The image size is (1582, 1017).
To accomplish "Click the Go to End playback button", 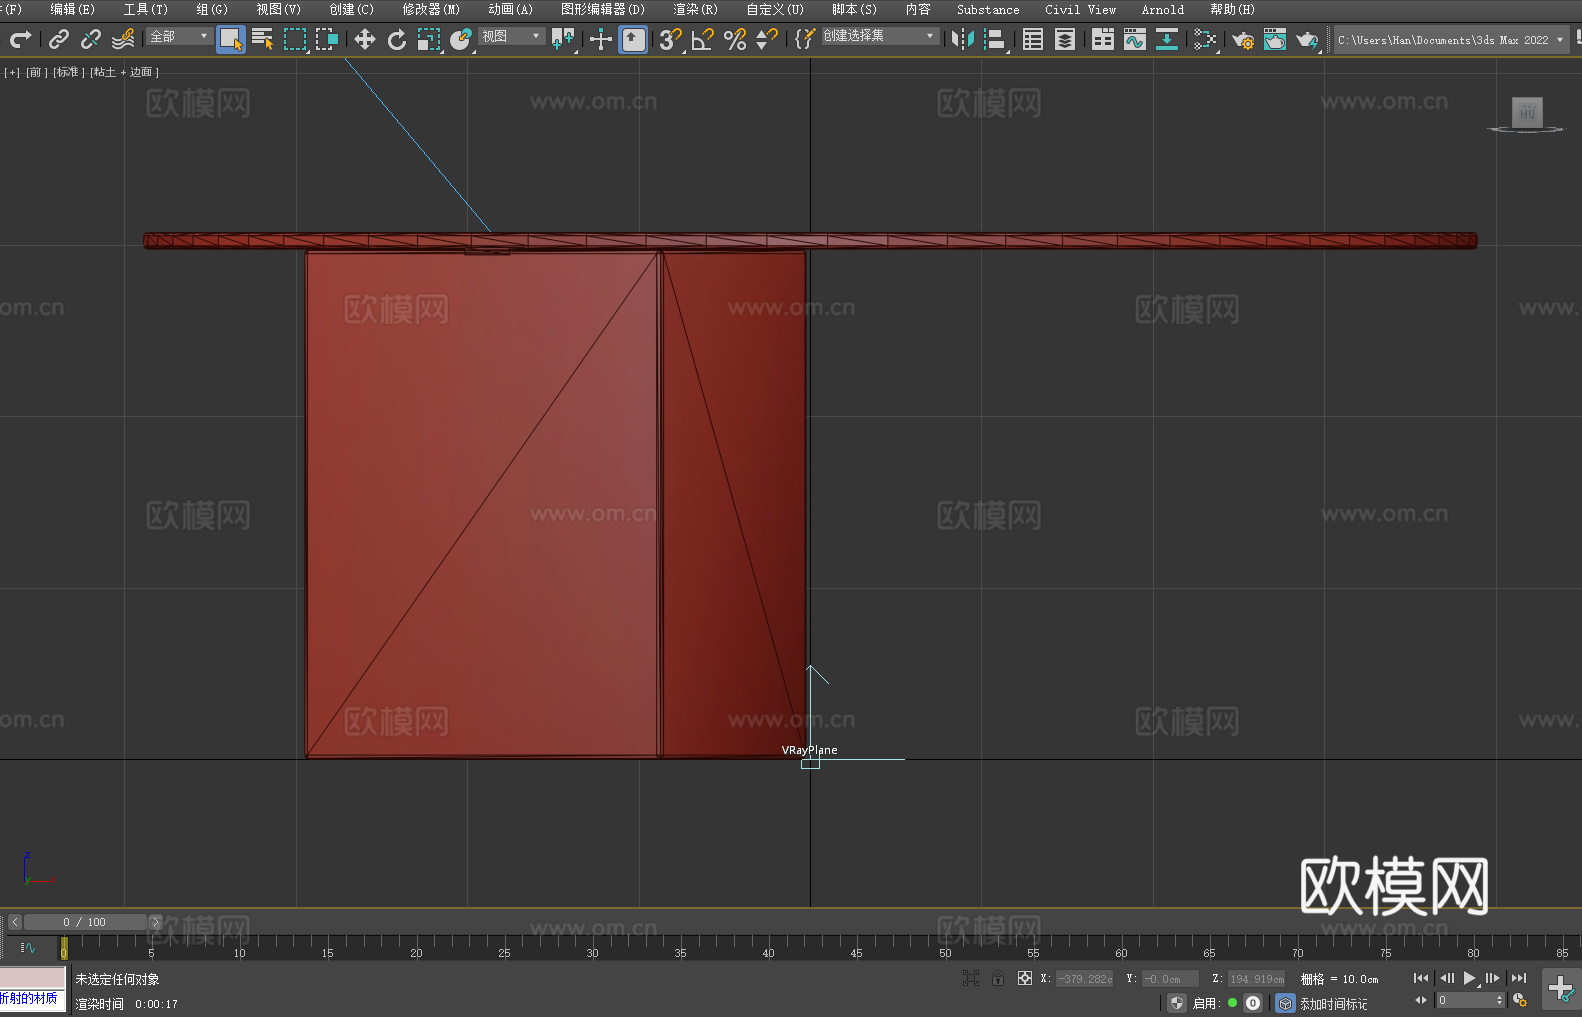I will [x=1519, y=978].
